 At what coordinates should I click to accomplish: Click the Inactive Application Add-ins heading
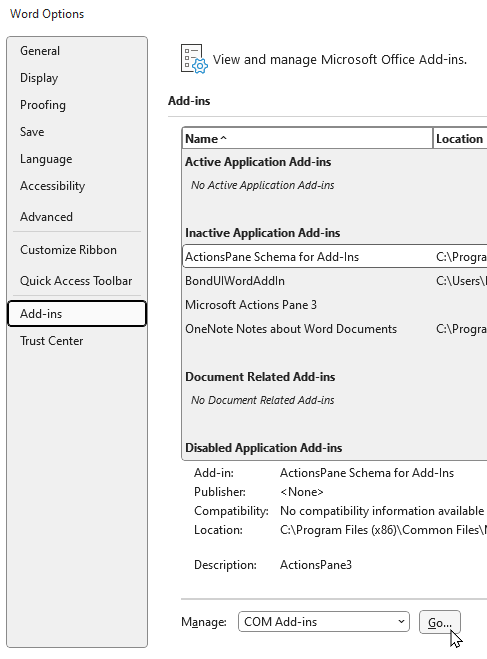[x=263, y=233]
